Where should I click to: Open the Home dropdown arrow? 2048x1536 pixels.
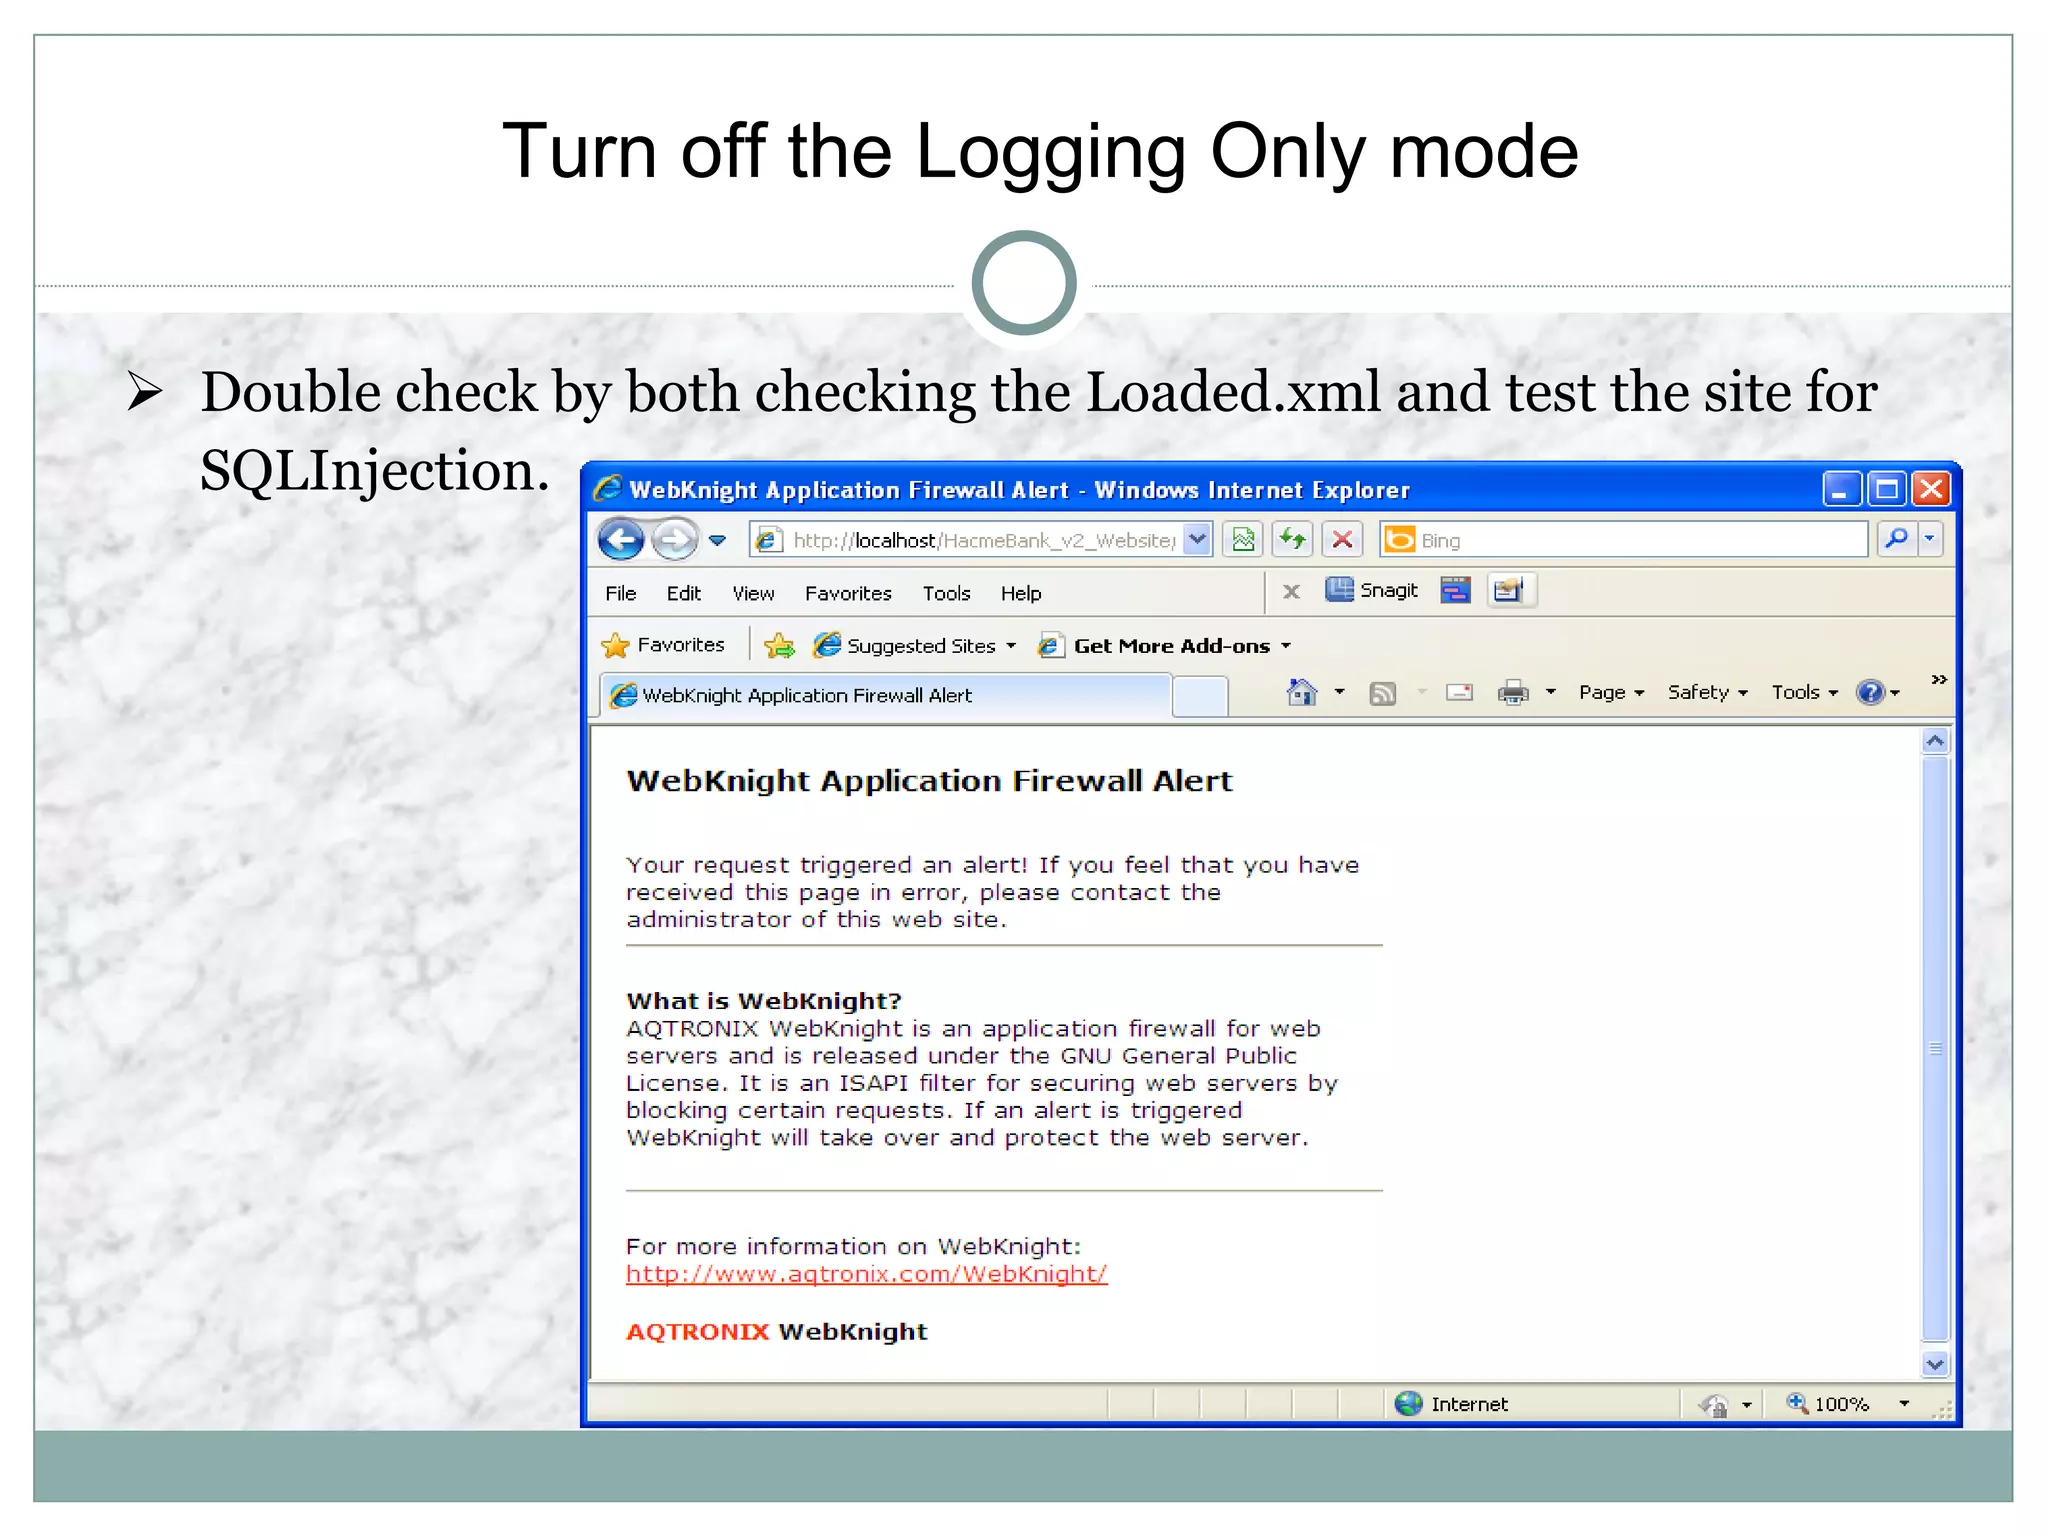[x=1339, y=692]
